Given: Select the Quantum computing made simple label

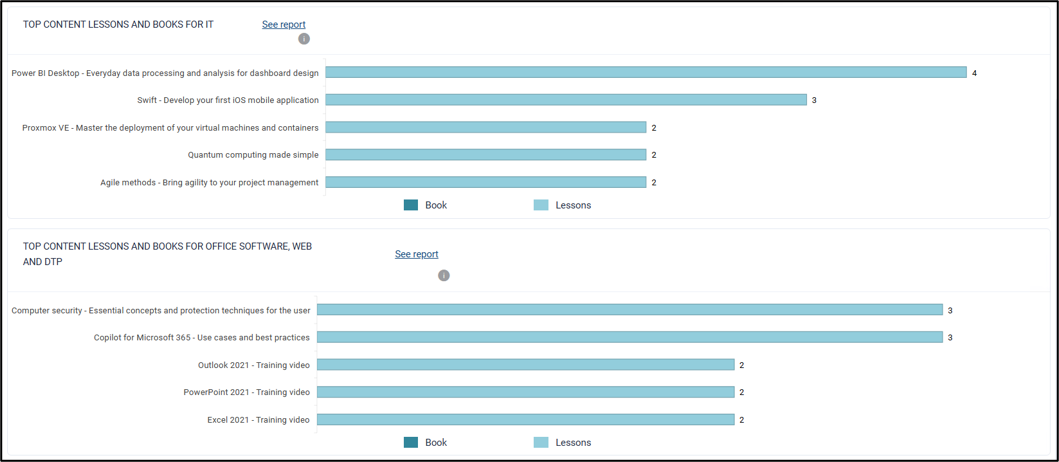Looking at the screenshot, I should [x=253, y=155].
